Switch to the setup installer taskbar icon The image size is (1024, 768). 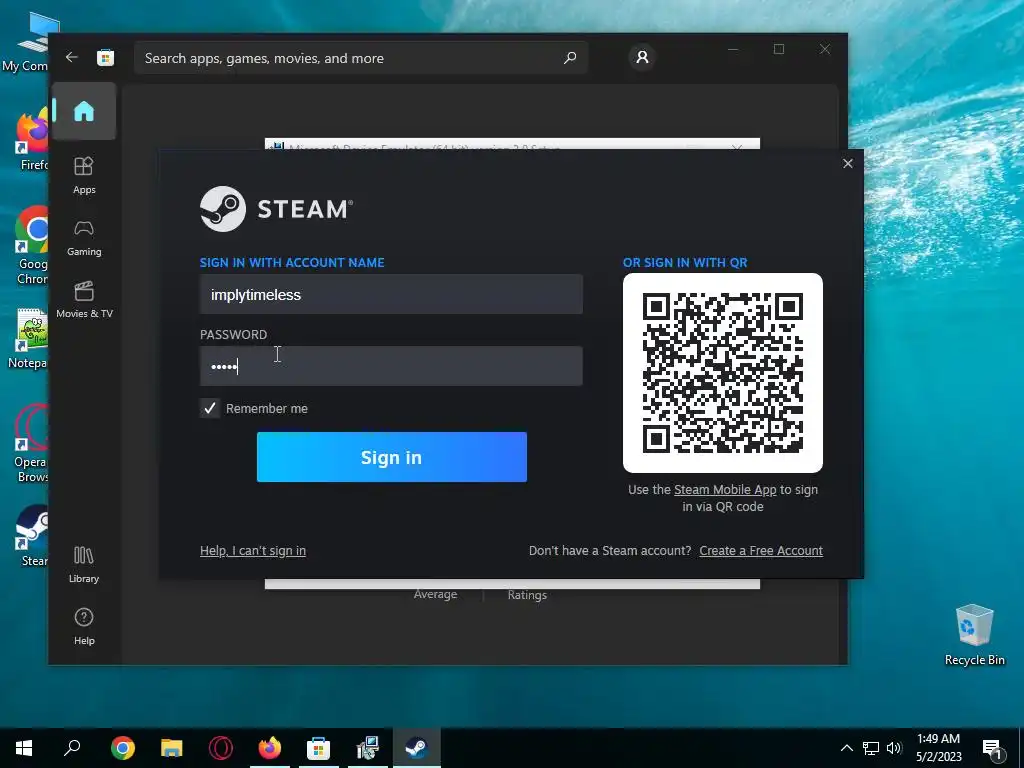pyautogui.click(x=368, y=748)
